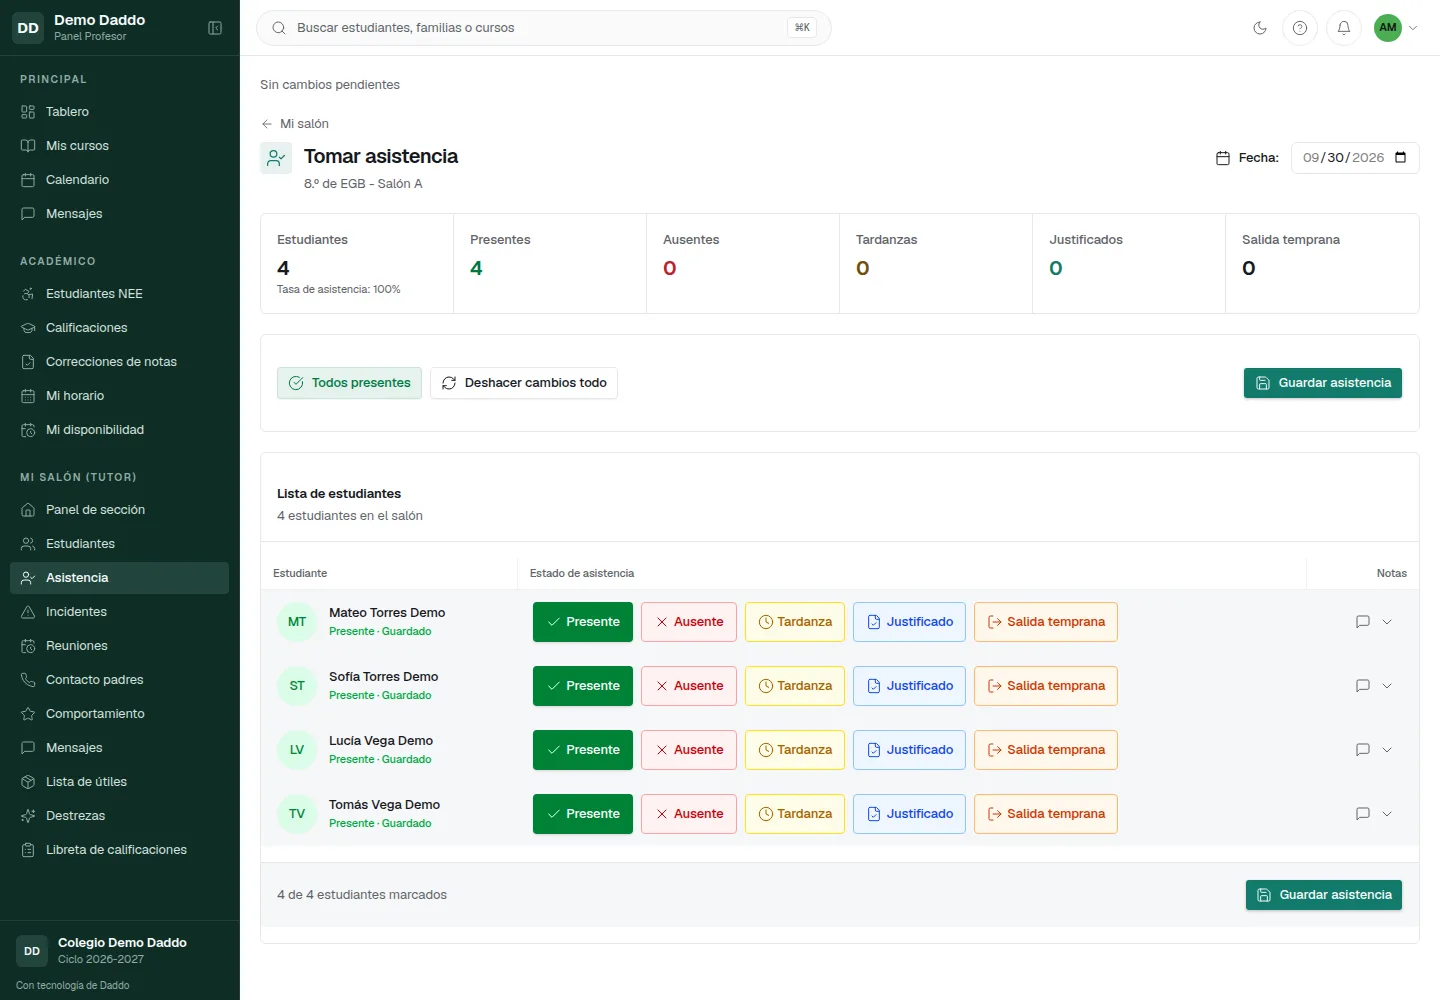1440x1000 pixels.
Task: Open note icon for Tomás Vega Demo
Action: tap(1362, 814)
